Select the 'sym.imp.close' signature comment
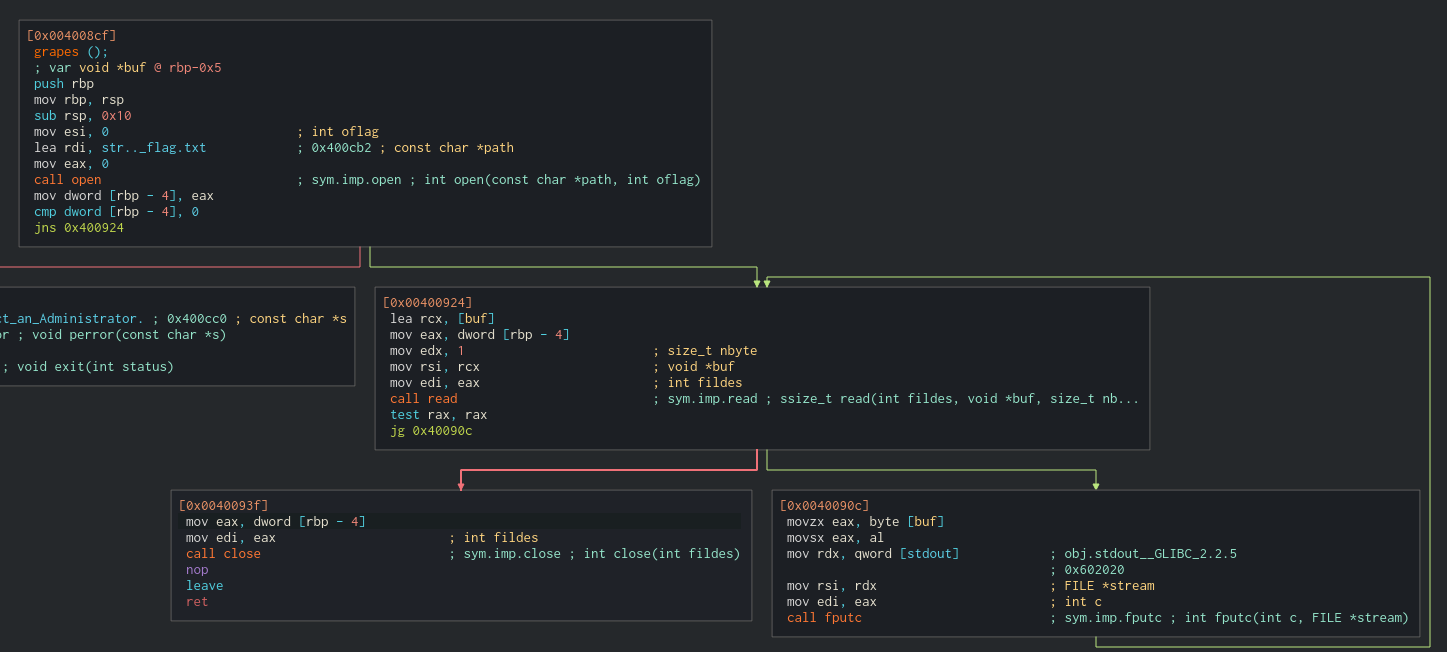 [595, 554]
